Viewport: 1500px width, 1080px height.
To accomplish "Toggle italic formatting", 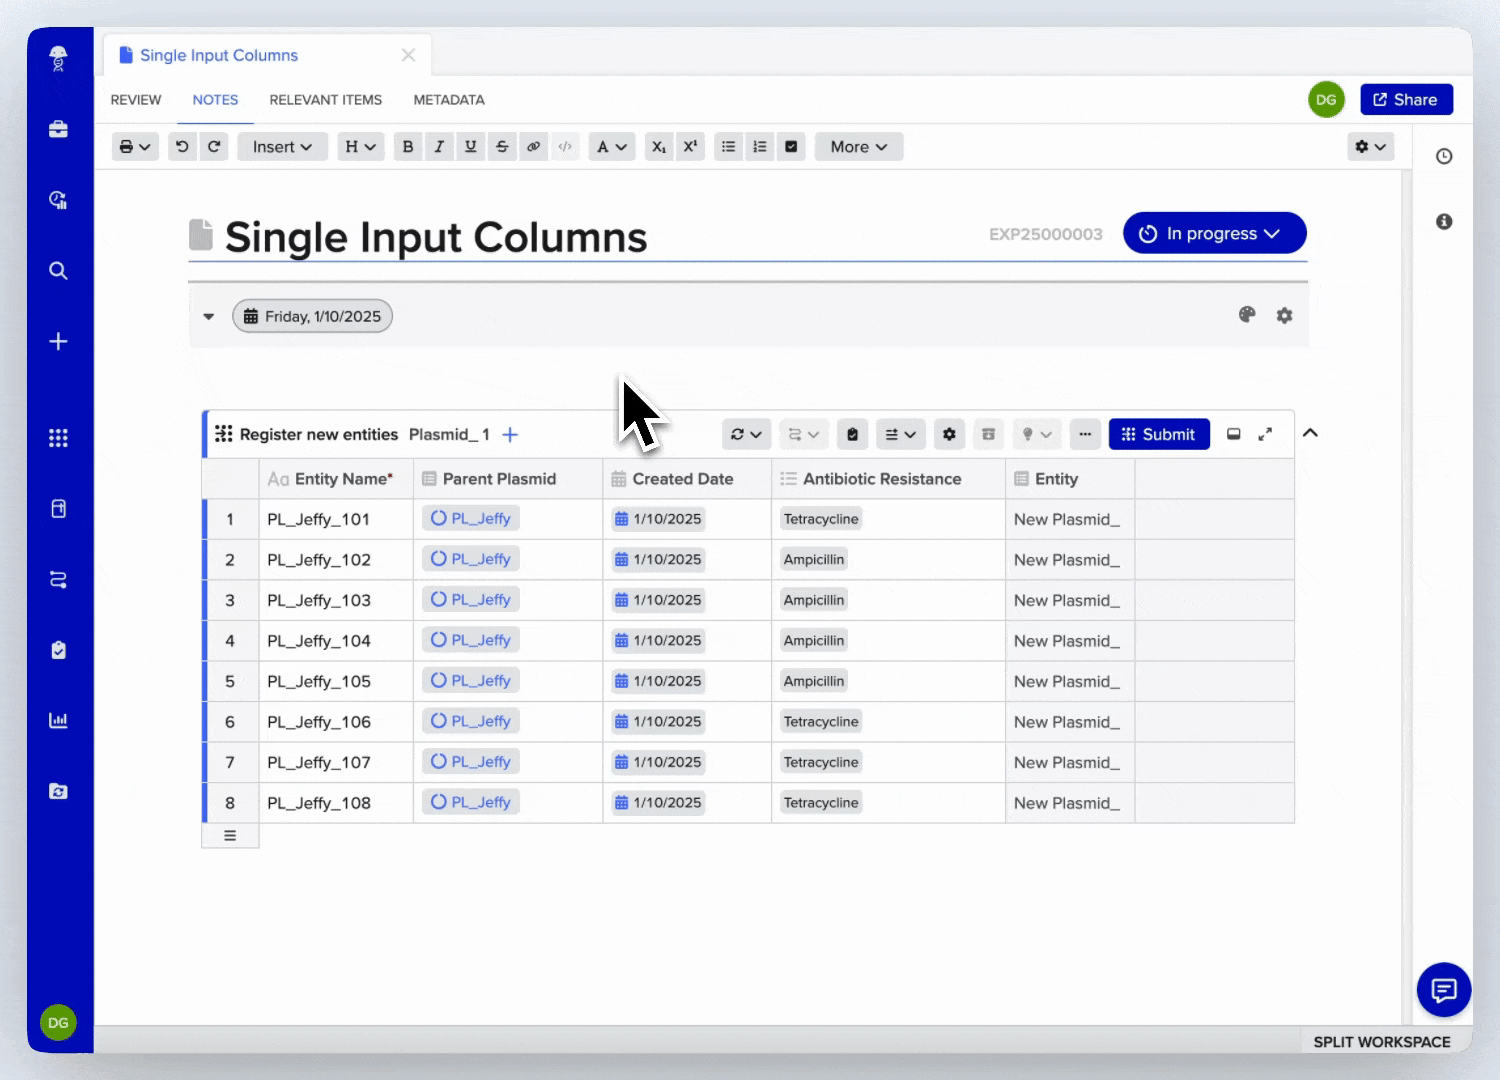I will pyautogui.click(x=439, y=147).
